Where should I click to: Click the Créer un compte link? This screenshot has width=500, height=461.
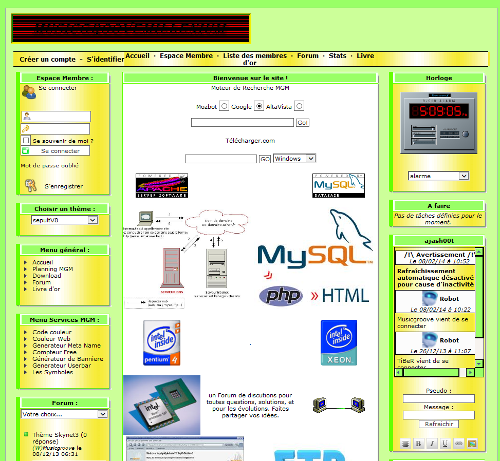point(47,59)
